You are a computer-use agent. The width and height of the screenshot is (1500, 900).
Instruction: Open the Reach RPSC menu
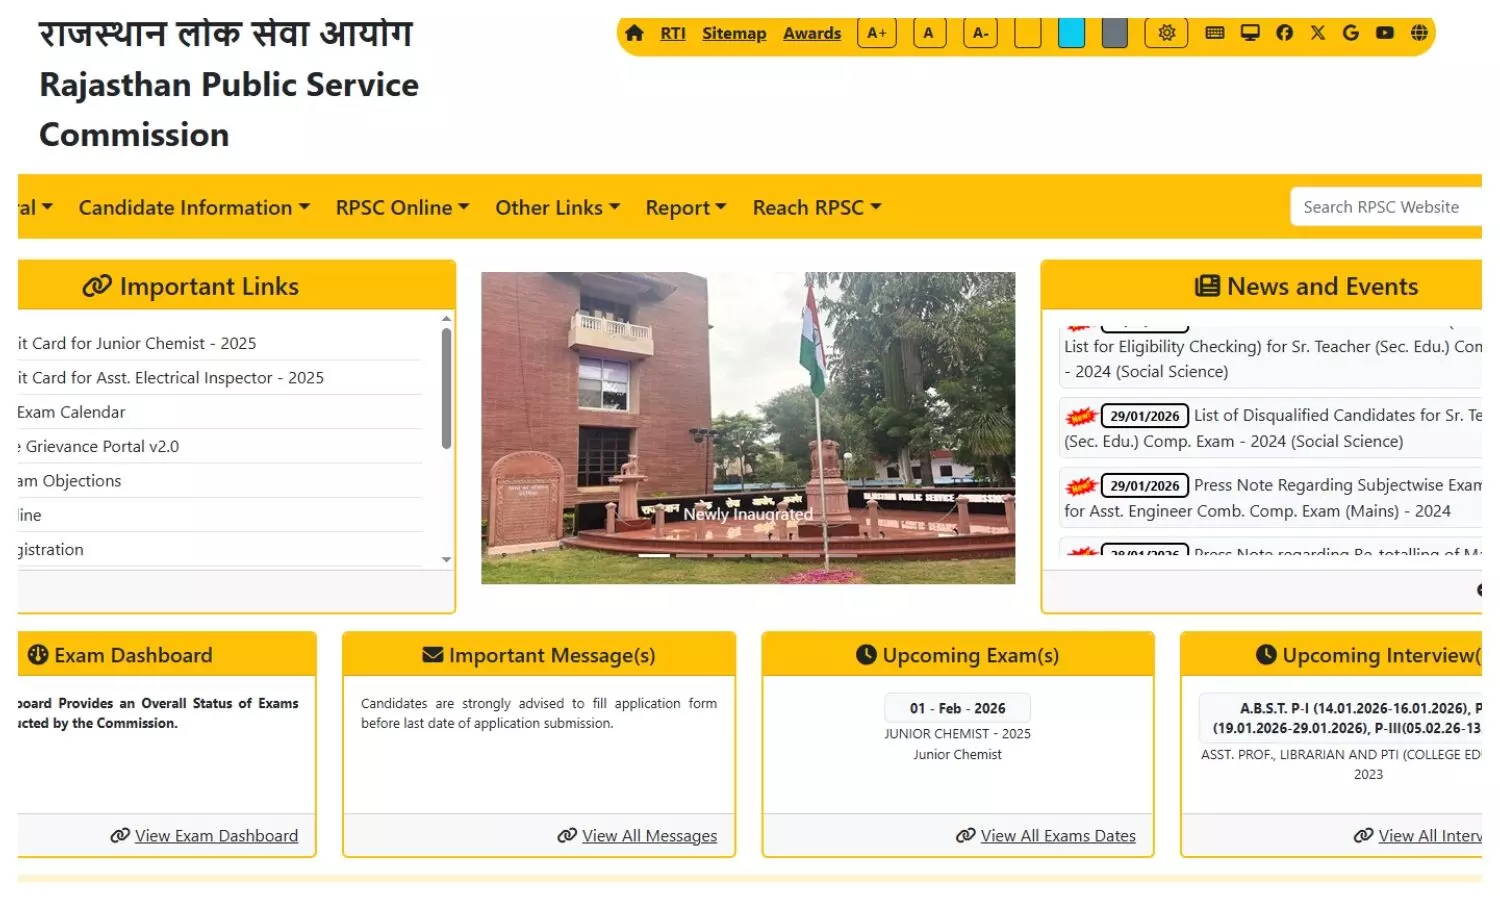coord(816,208)
